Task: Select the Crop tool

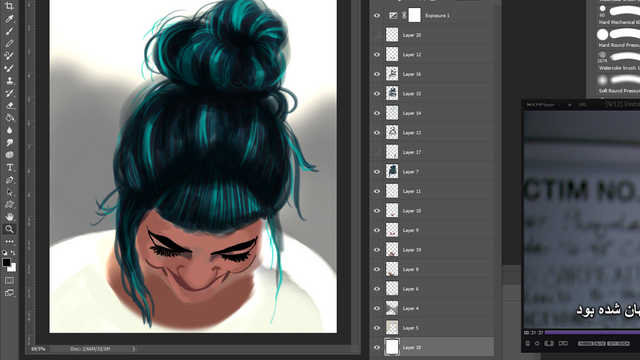Action: [9, 6]
